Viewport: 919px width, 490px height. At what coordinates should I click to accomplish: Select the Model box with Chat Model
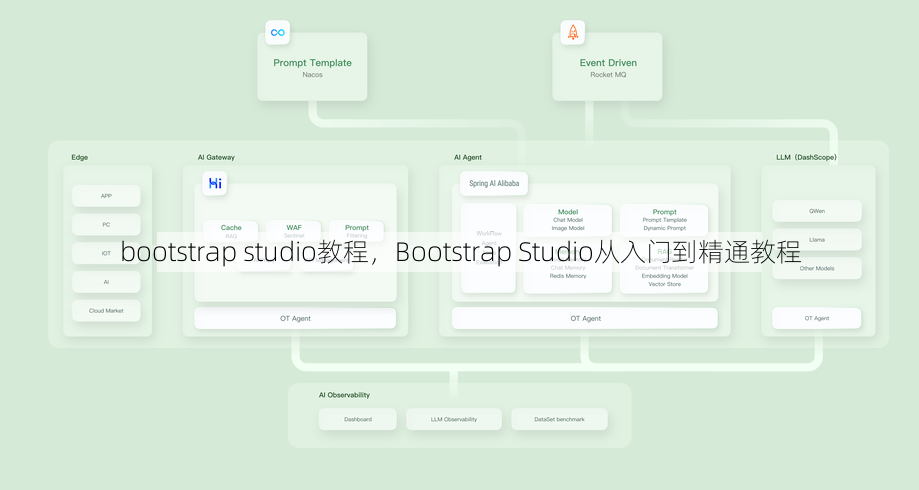[568, 220]
